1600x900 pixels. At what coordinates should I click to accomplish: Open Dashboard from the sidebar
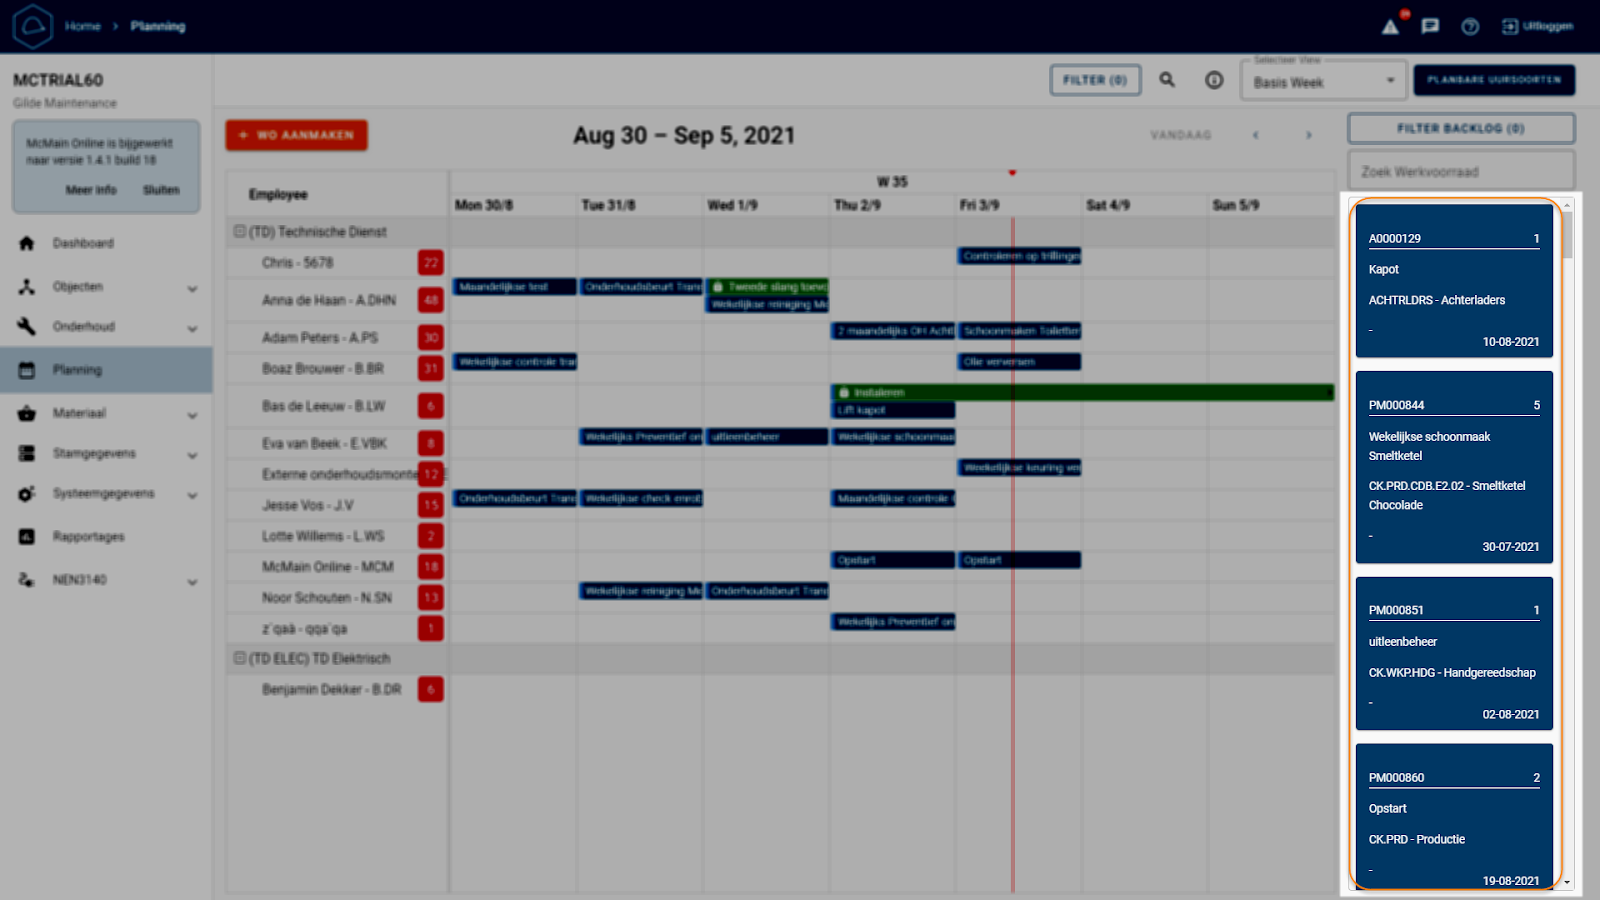coord(83,243)
